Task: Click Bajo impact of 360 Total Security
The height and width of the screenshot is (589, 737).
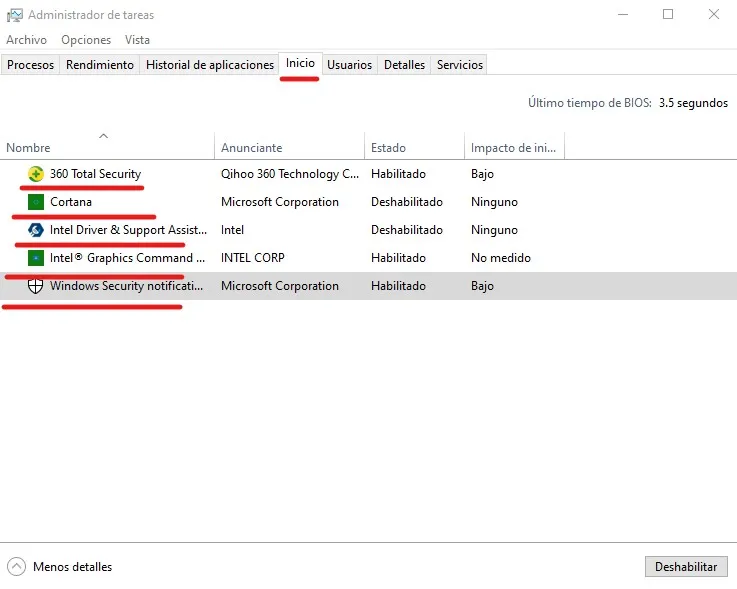Action: [482, 174]
